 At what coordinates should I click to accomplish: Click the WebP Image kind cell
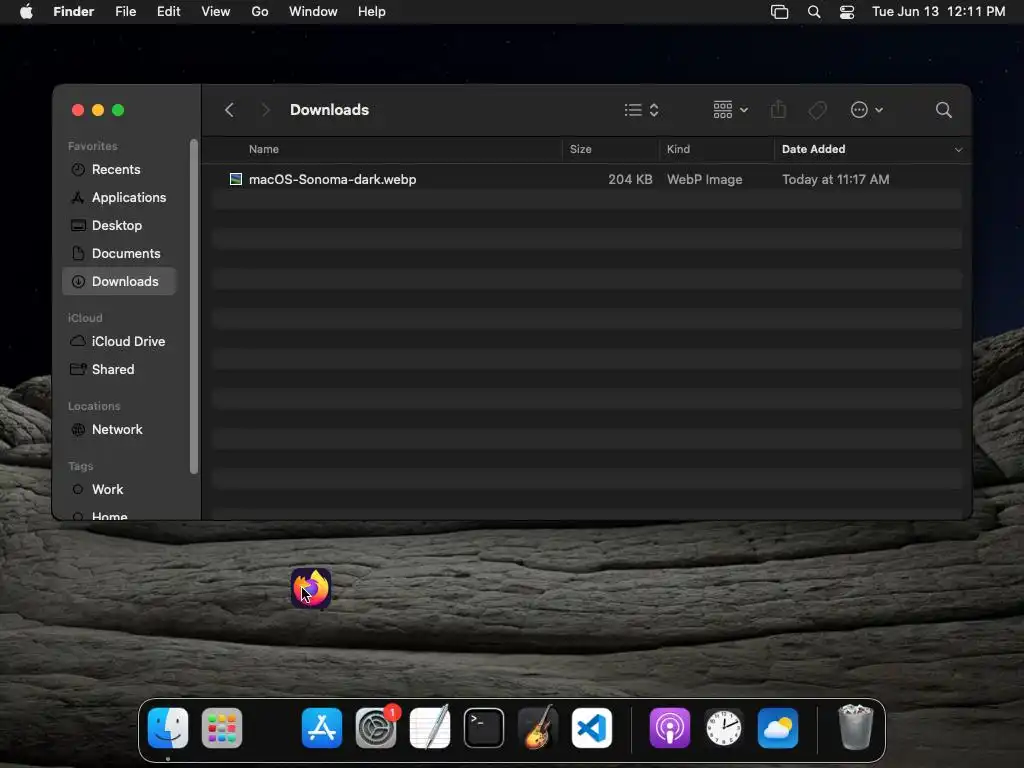click(x=704, y=179)
